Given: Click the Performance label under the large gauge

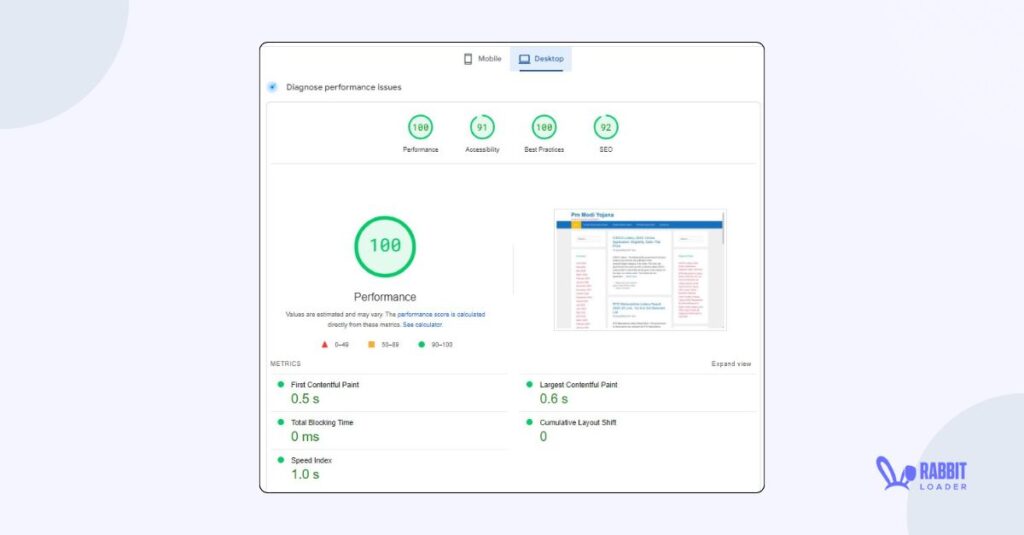Looking at the screenshot, I should coord(385,297).
